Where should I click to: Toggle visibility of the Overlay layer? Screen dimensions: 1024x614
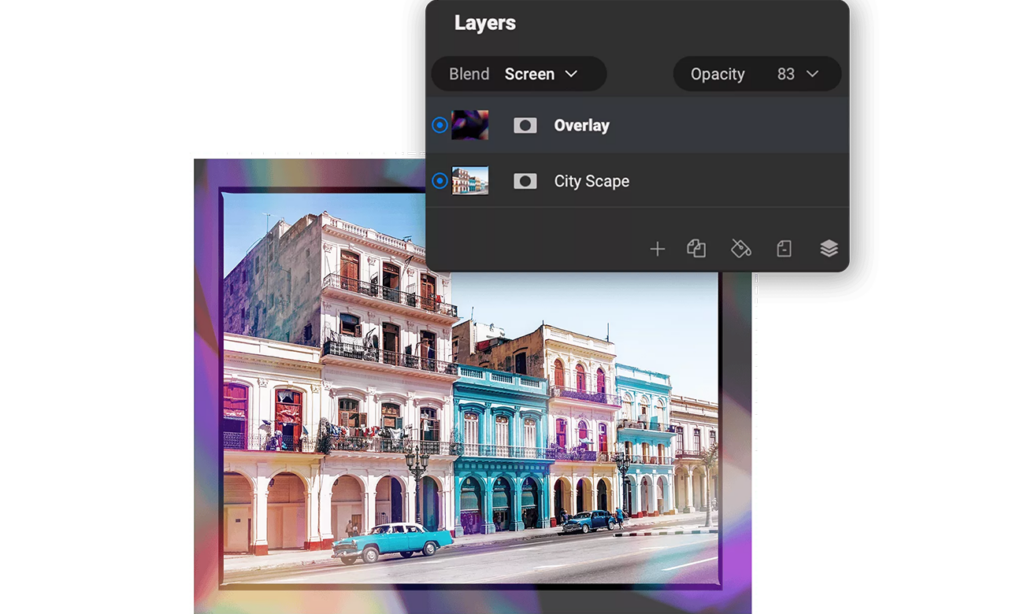440,125
